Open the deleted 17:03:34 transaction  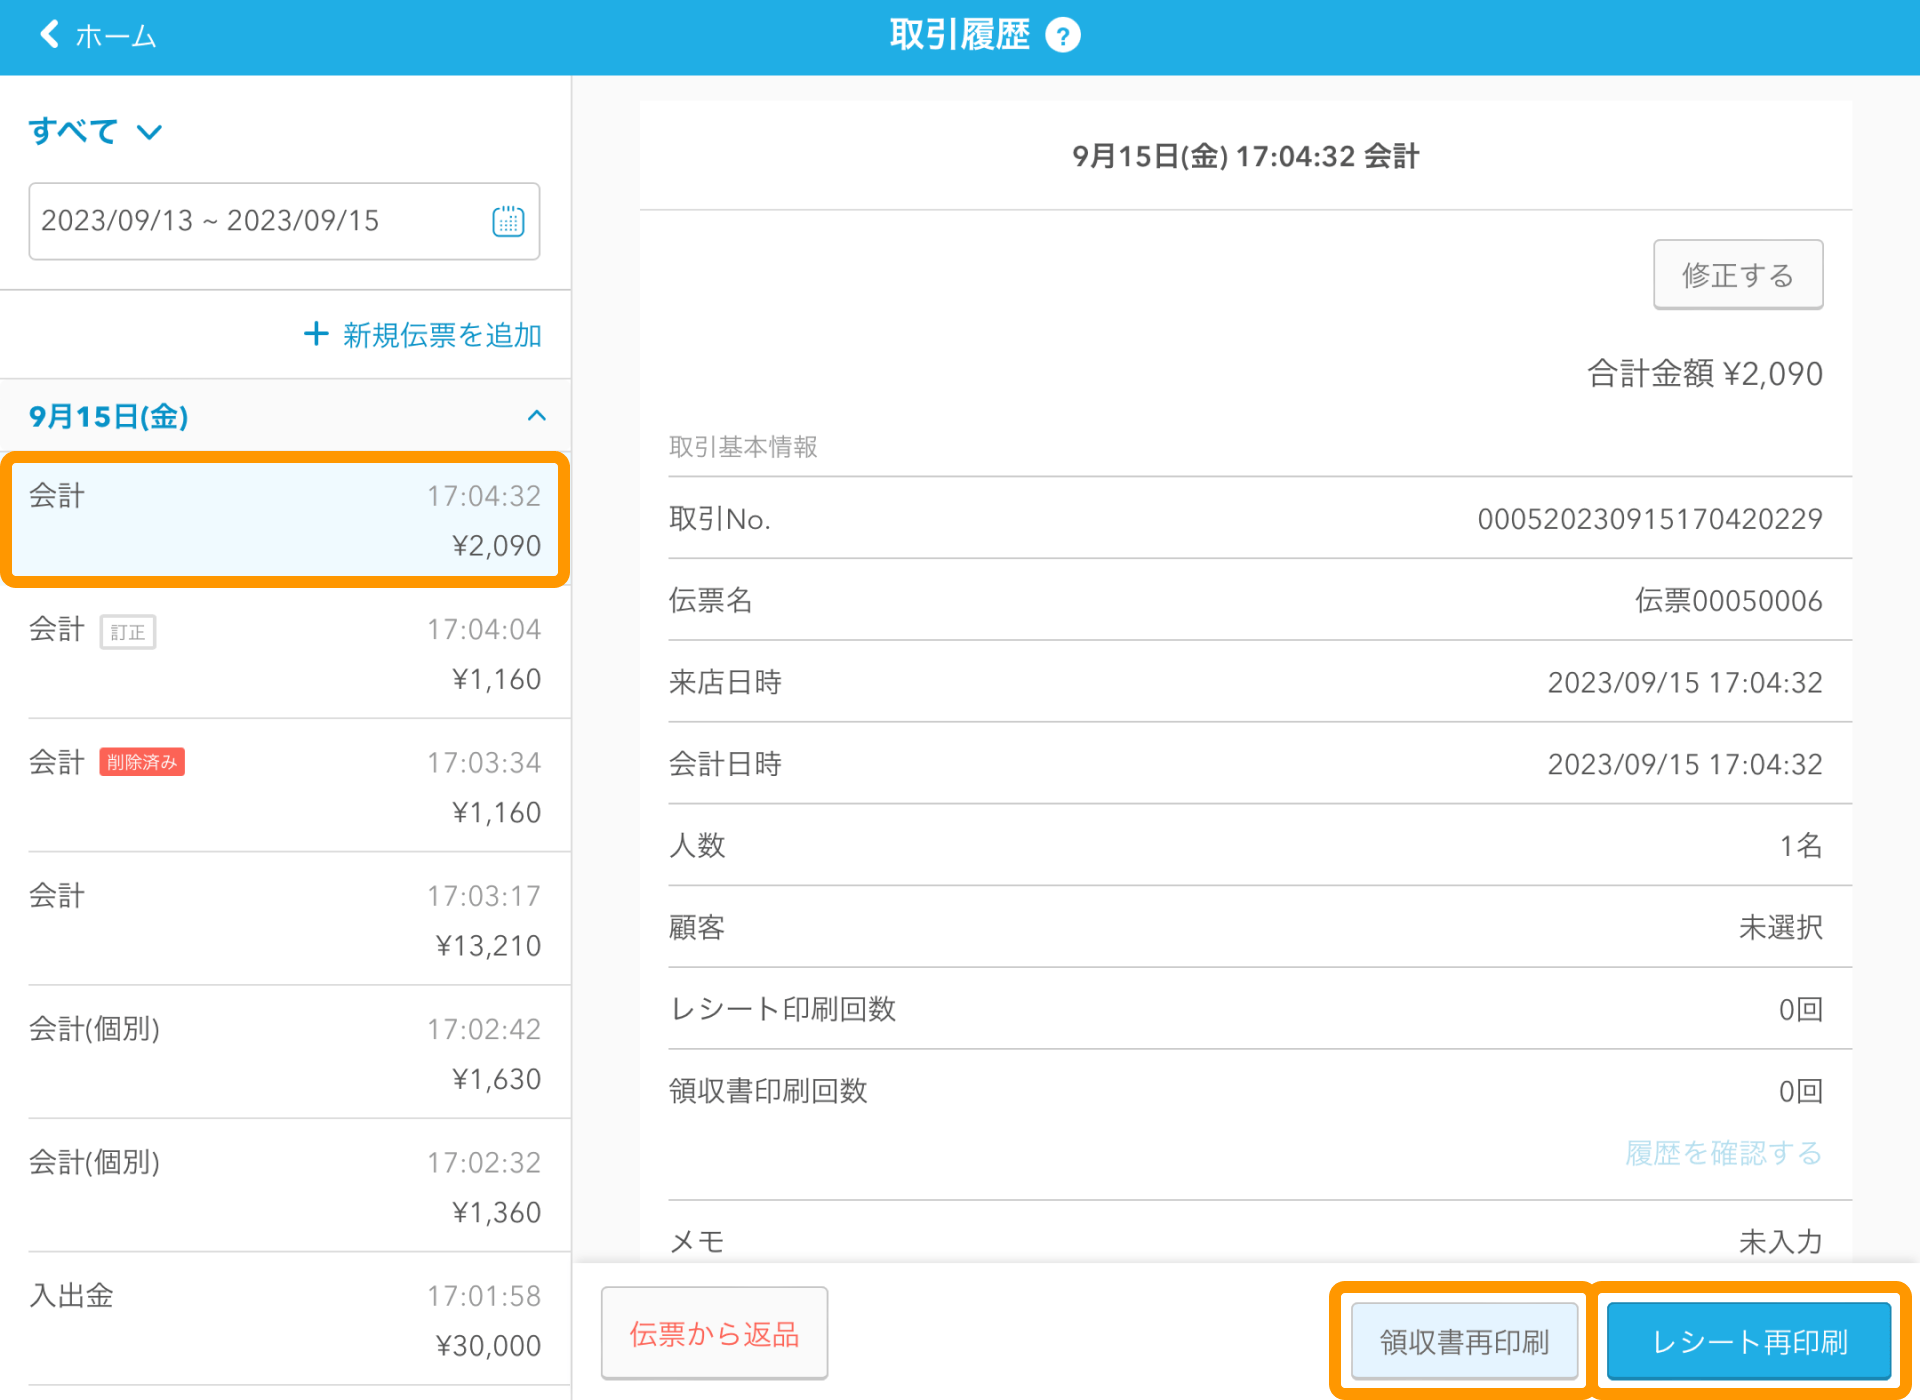[x=285, y=786]
